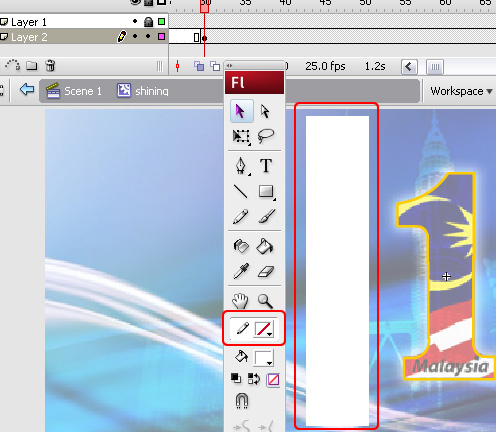Select the Pen tool

coord(241,166)
